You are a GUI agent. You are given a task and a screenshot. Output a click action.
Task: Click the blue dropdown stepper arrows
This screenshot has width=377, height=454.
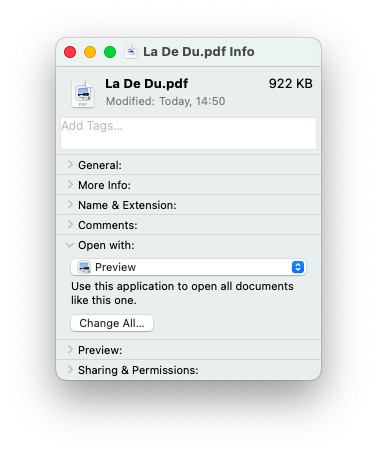298,267
